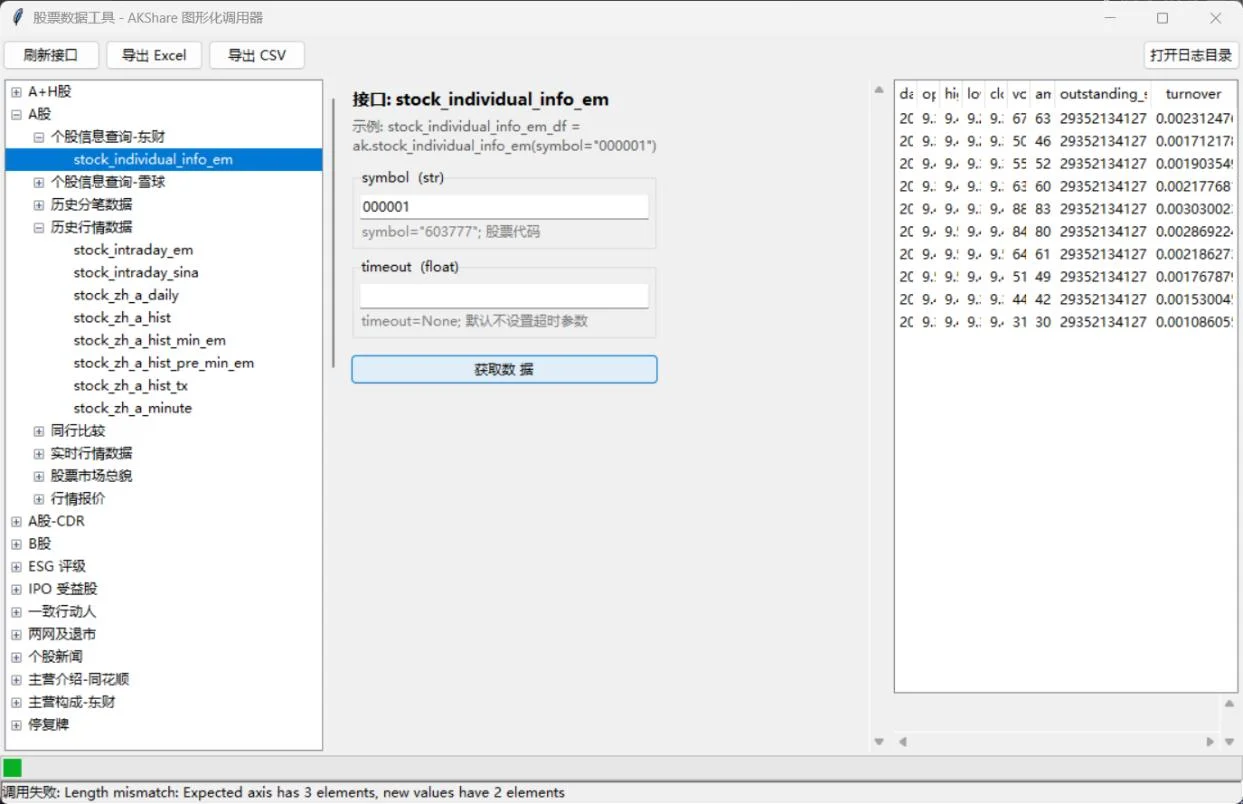Select stock_zh_a_daily interface
This screenshot has height=804, width=1243.
coord(126,295)
